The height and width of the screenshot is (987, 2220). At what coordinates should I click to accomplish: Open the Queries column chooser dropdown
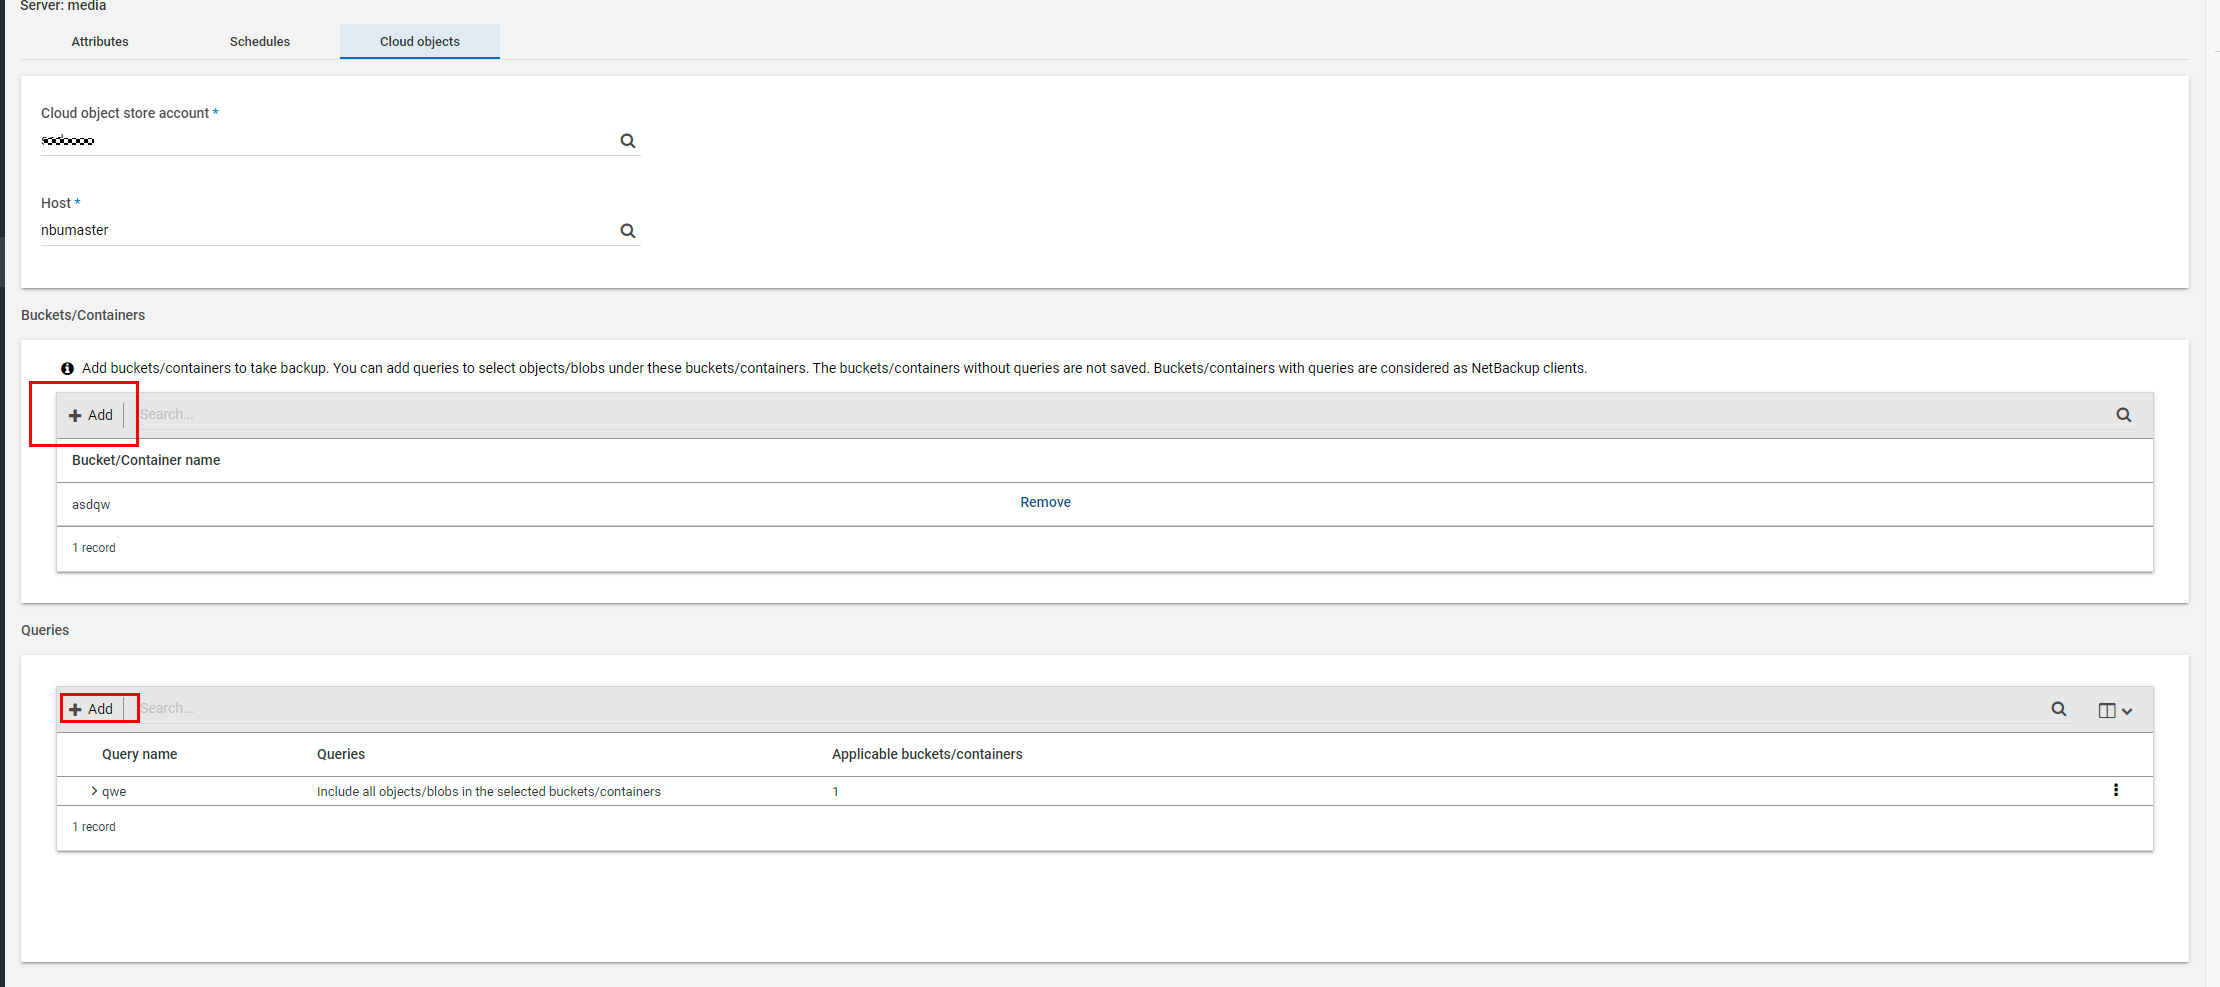pos(2115,710)
